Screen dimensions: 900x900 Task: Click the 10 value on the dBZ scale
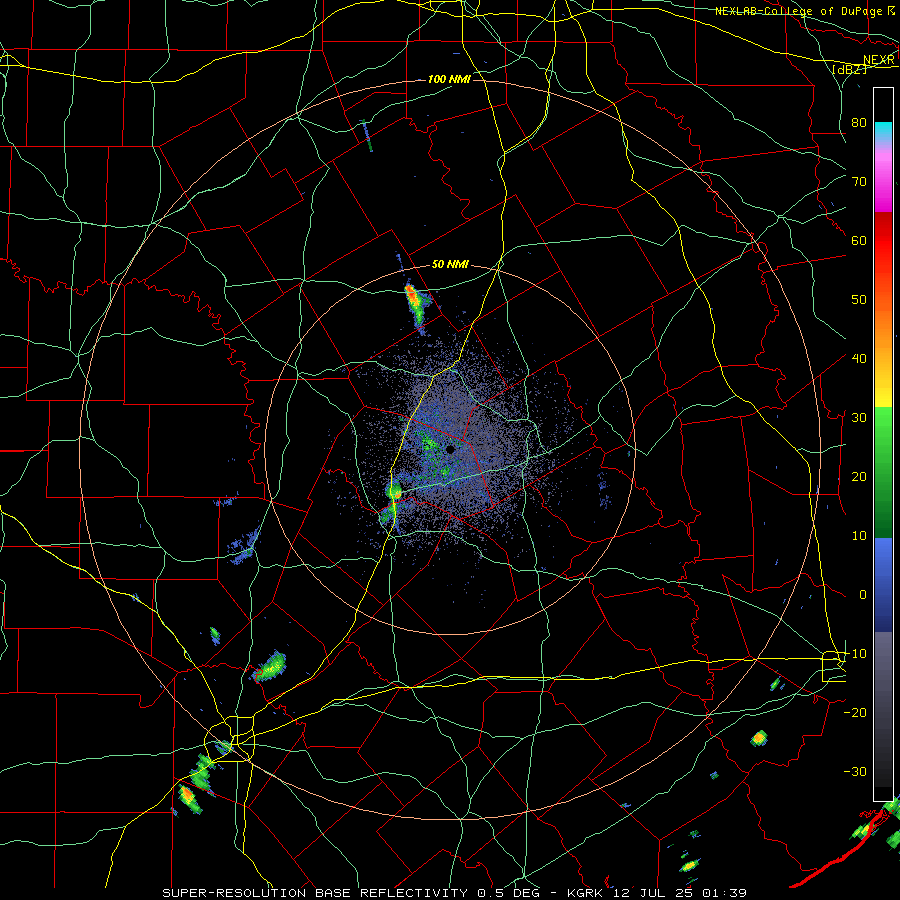point(859,536)
